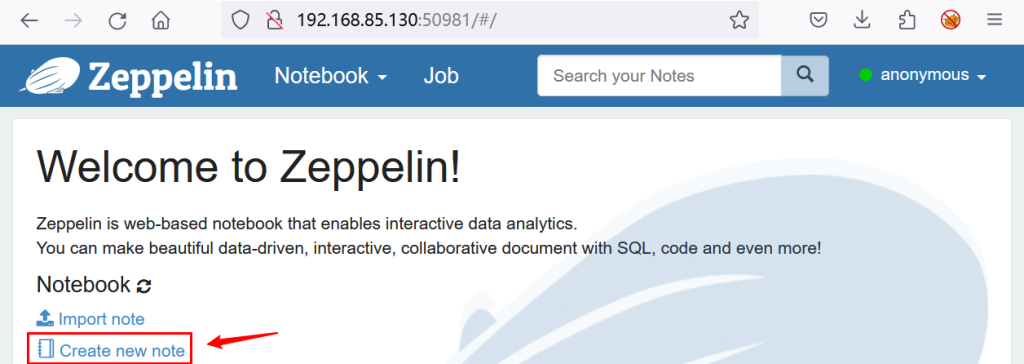
Task: Open the extensions puzzle icon
Action: point(906,20)
